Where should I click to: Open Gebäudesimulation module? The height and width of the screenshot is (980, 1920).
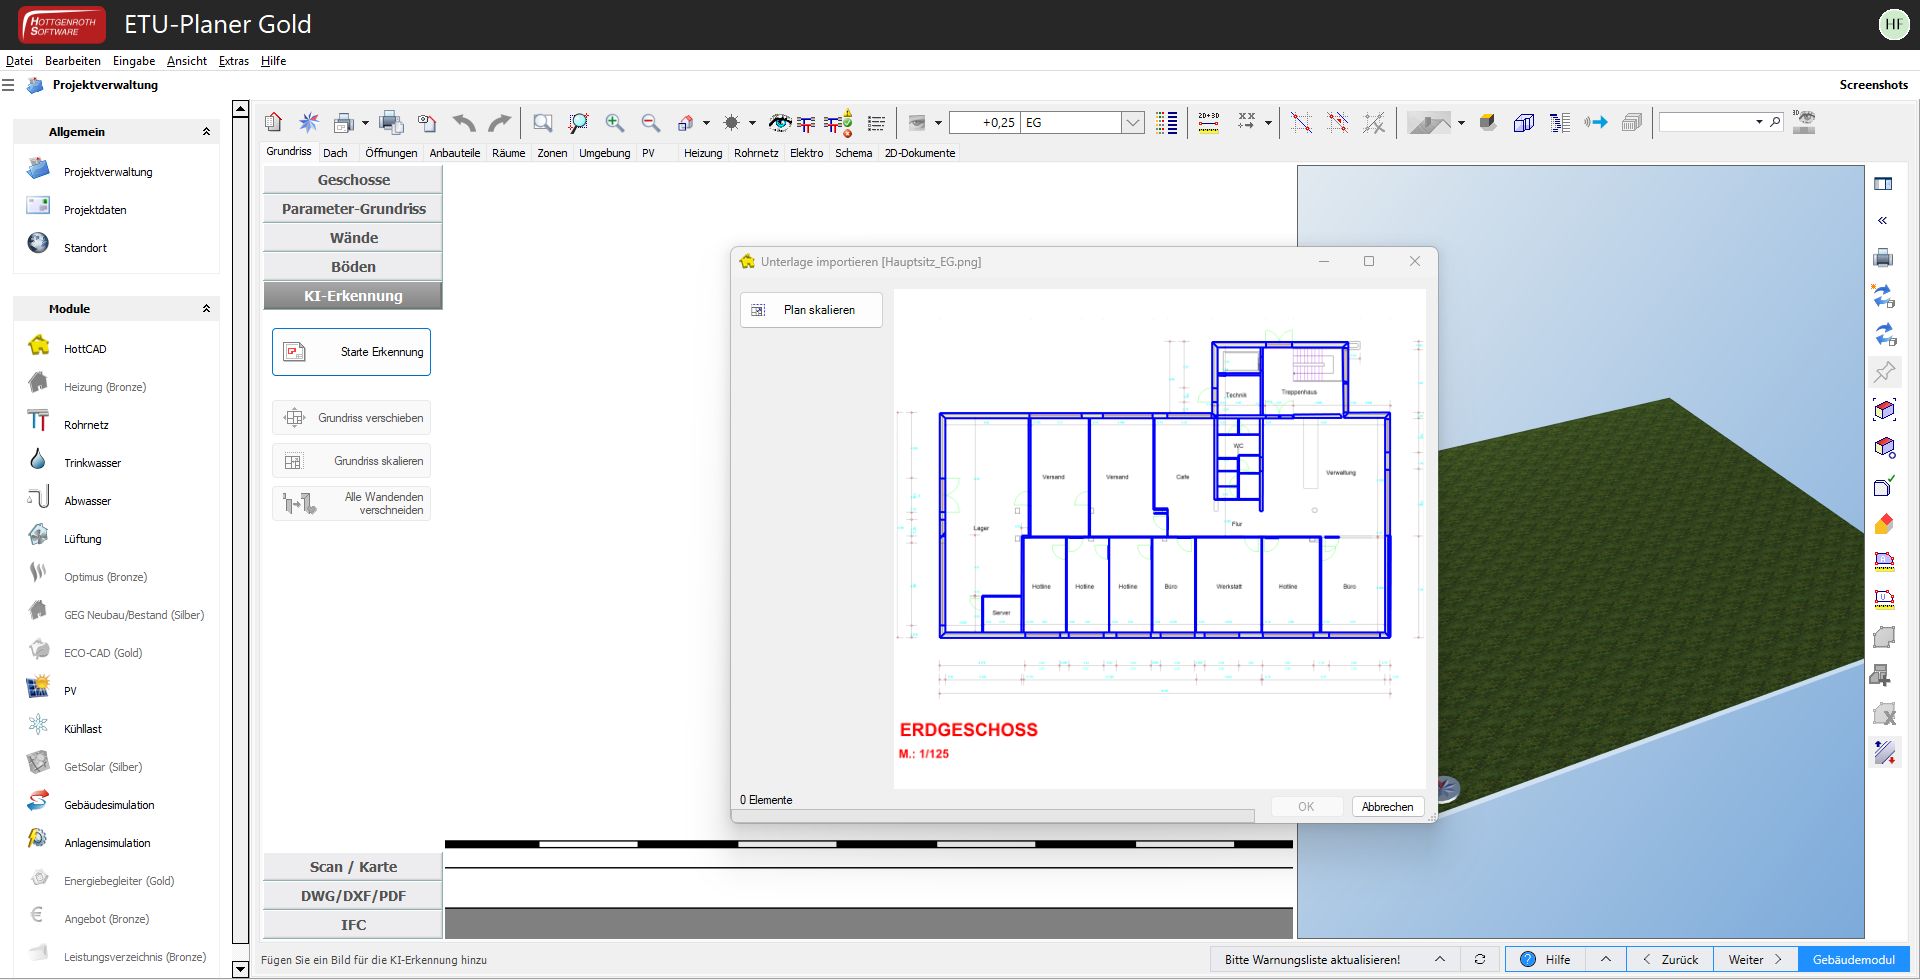(x=109, y=805)
